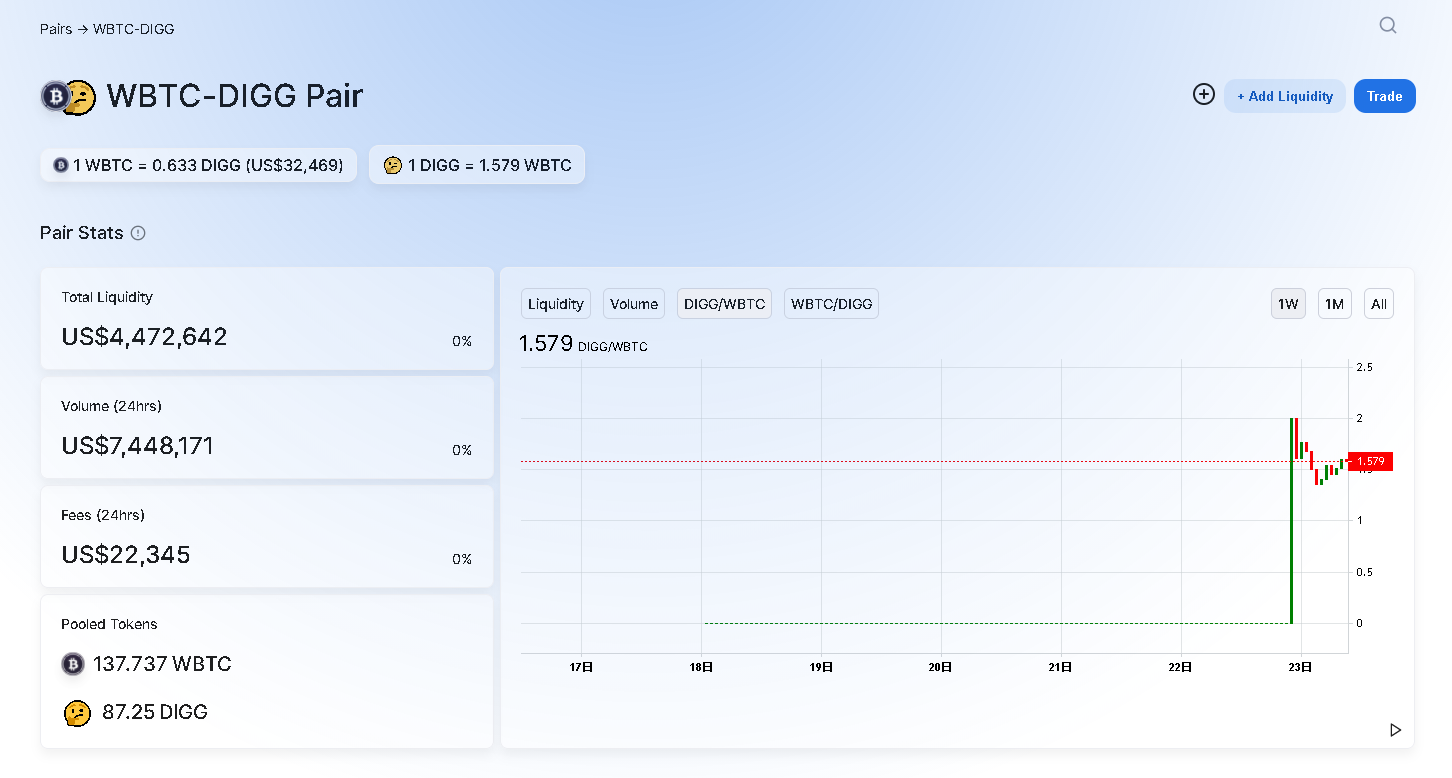Click the Pairs breadcrumb link
Viewport: 1452px width, 778px height.
pos(56,29)
